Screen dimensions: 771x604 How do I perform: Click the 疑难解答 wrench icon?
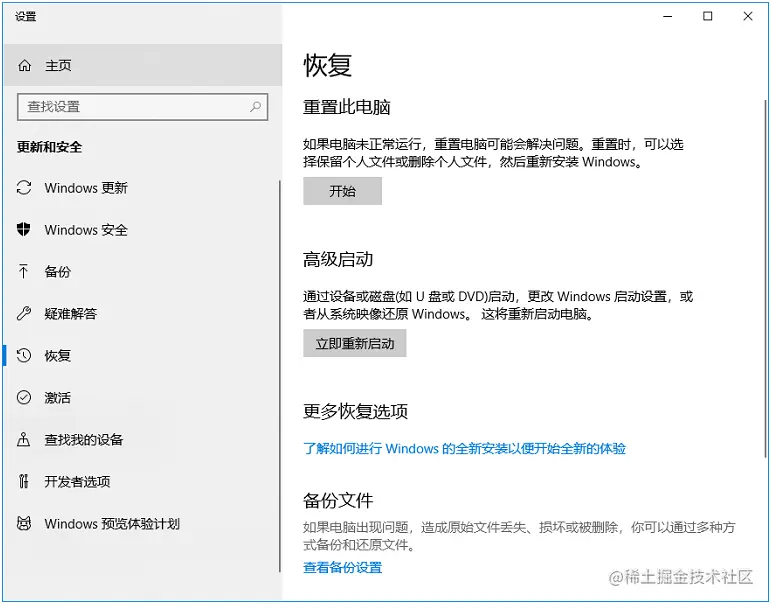(24, 313)
